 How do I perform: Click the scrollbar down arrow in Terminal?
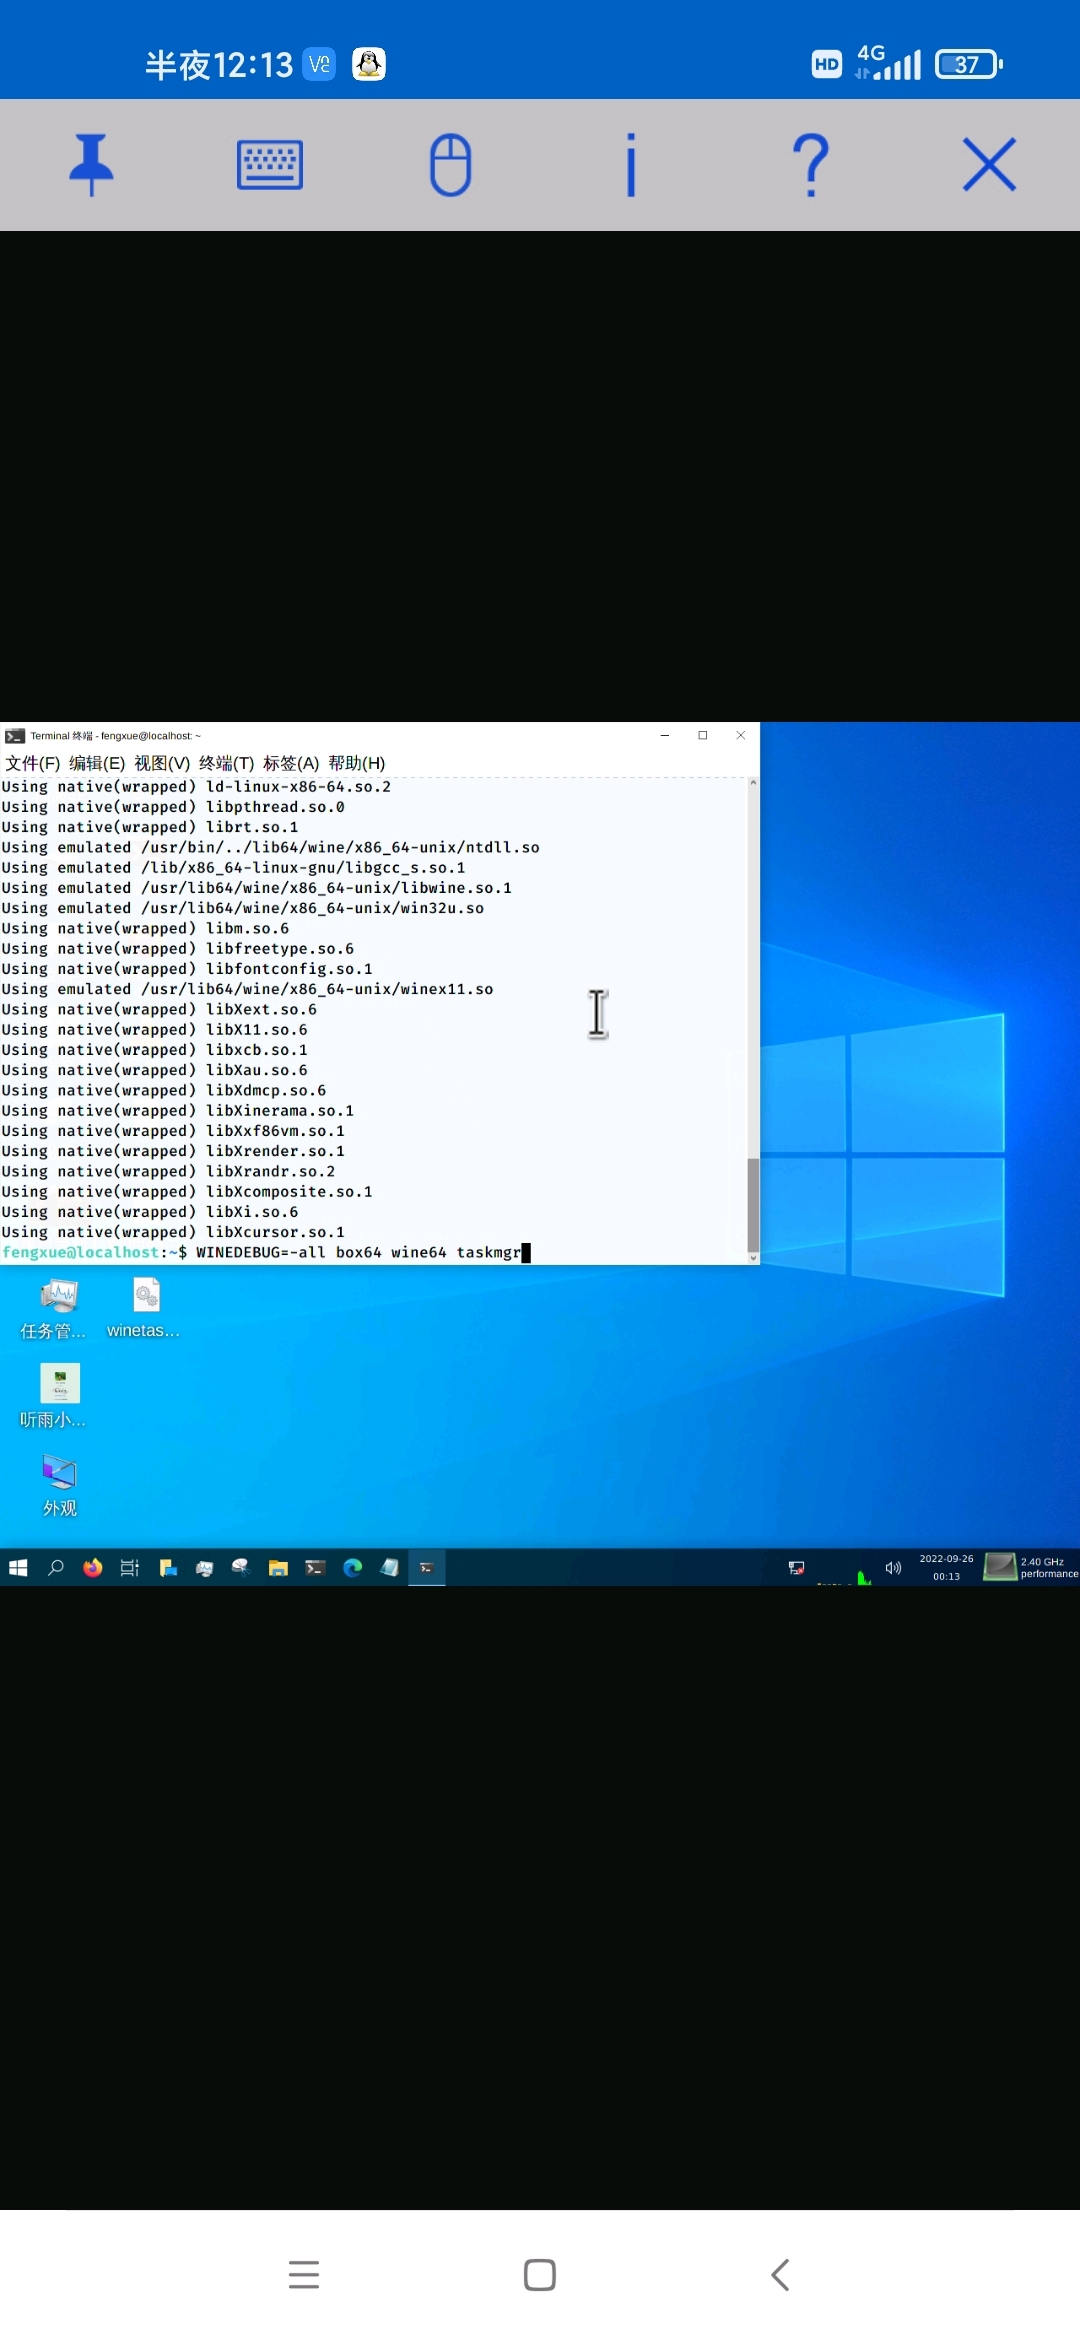[x=753, y=1258]
